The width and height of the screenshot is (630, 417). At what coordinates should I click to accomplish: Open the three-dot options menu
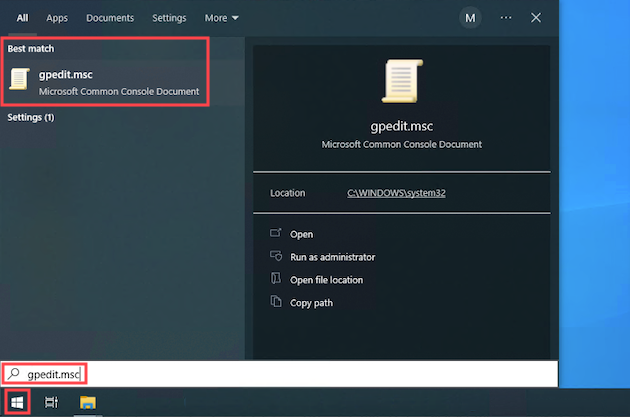pyautogui.click(x=506, y=18)
